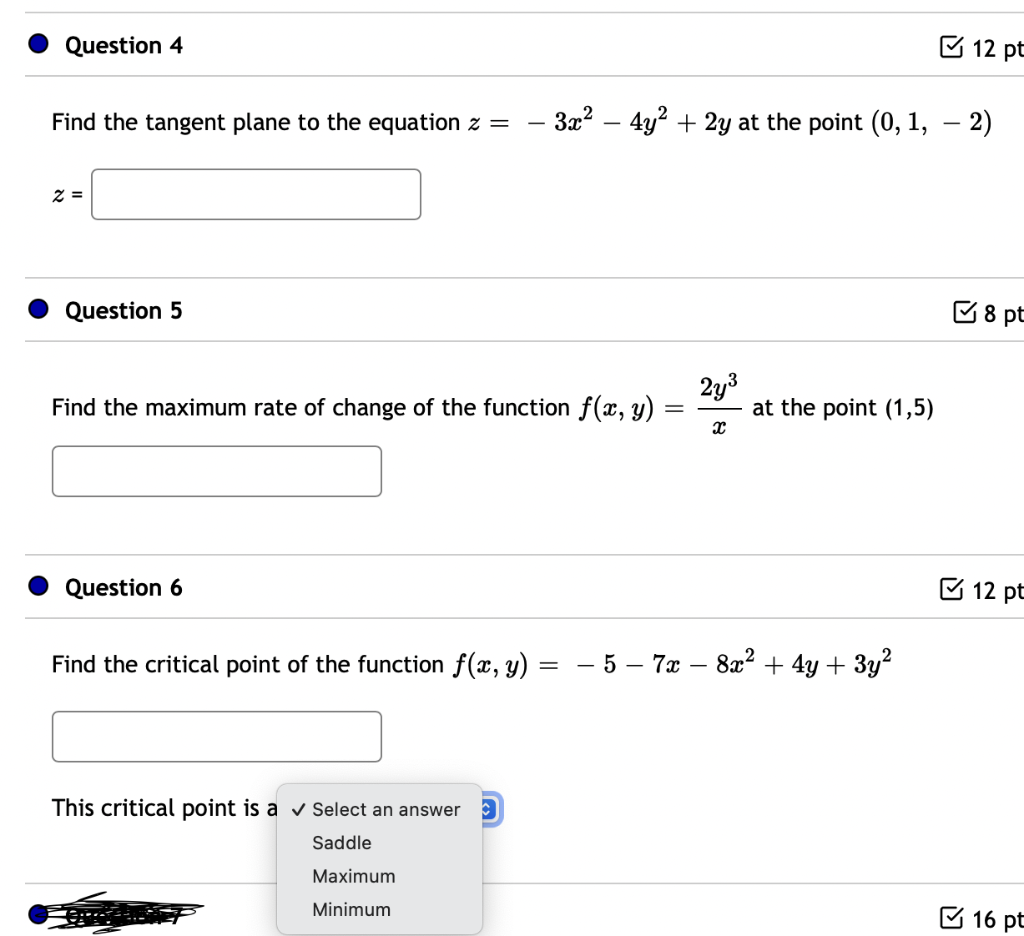Select the Minimum answer option

tap(351, 909)
